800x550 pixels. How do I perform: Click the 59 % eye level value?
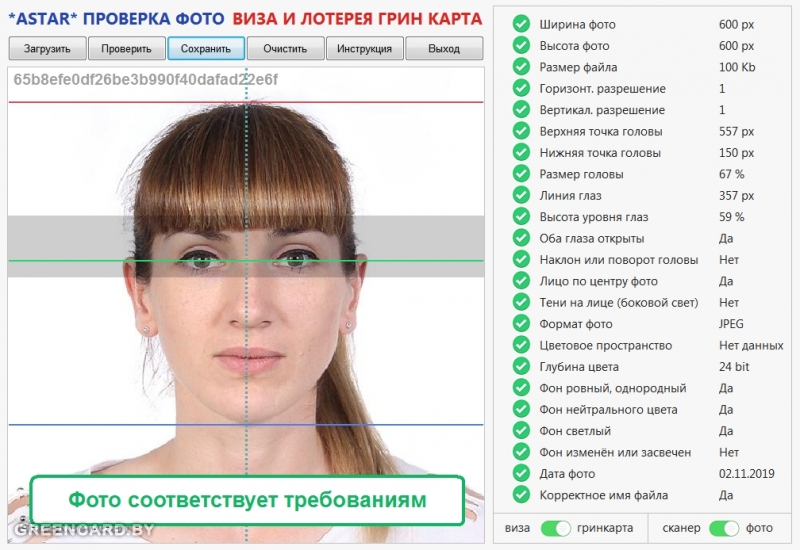(x=731, y=217)
